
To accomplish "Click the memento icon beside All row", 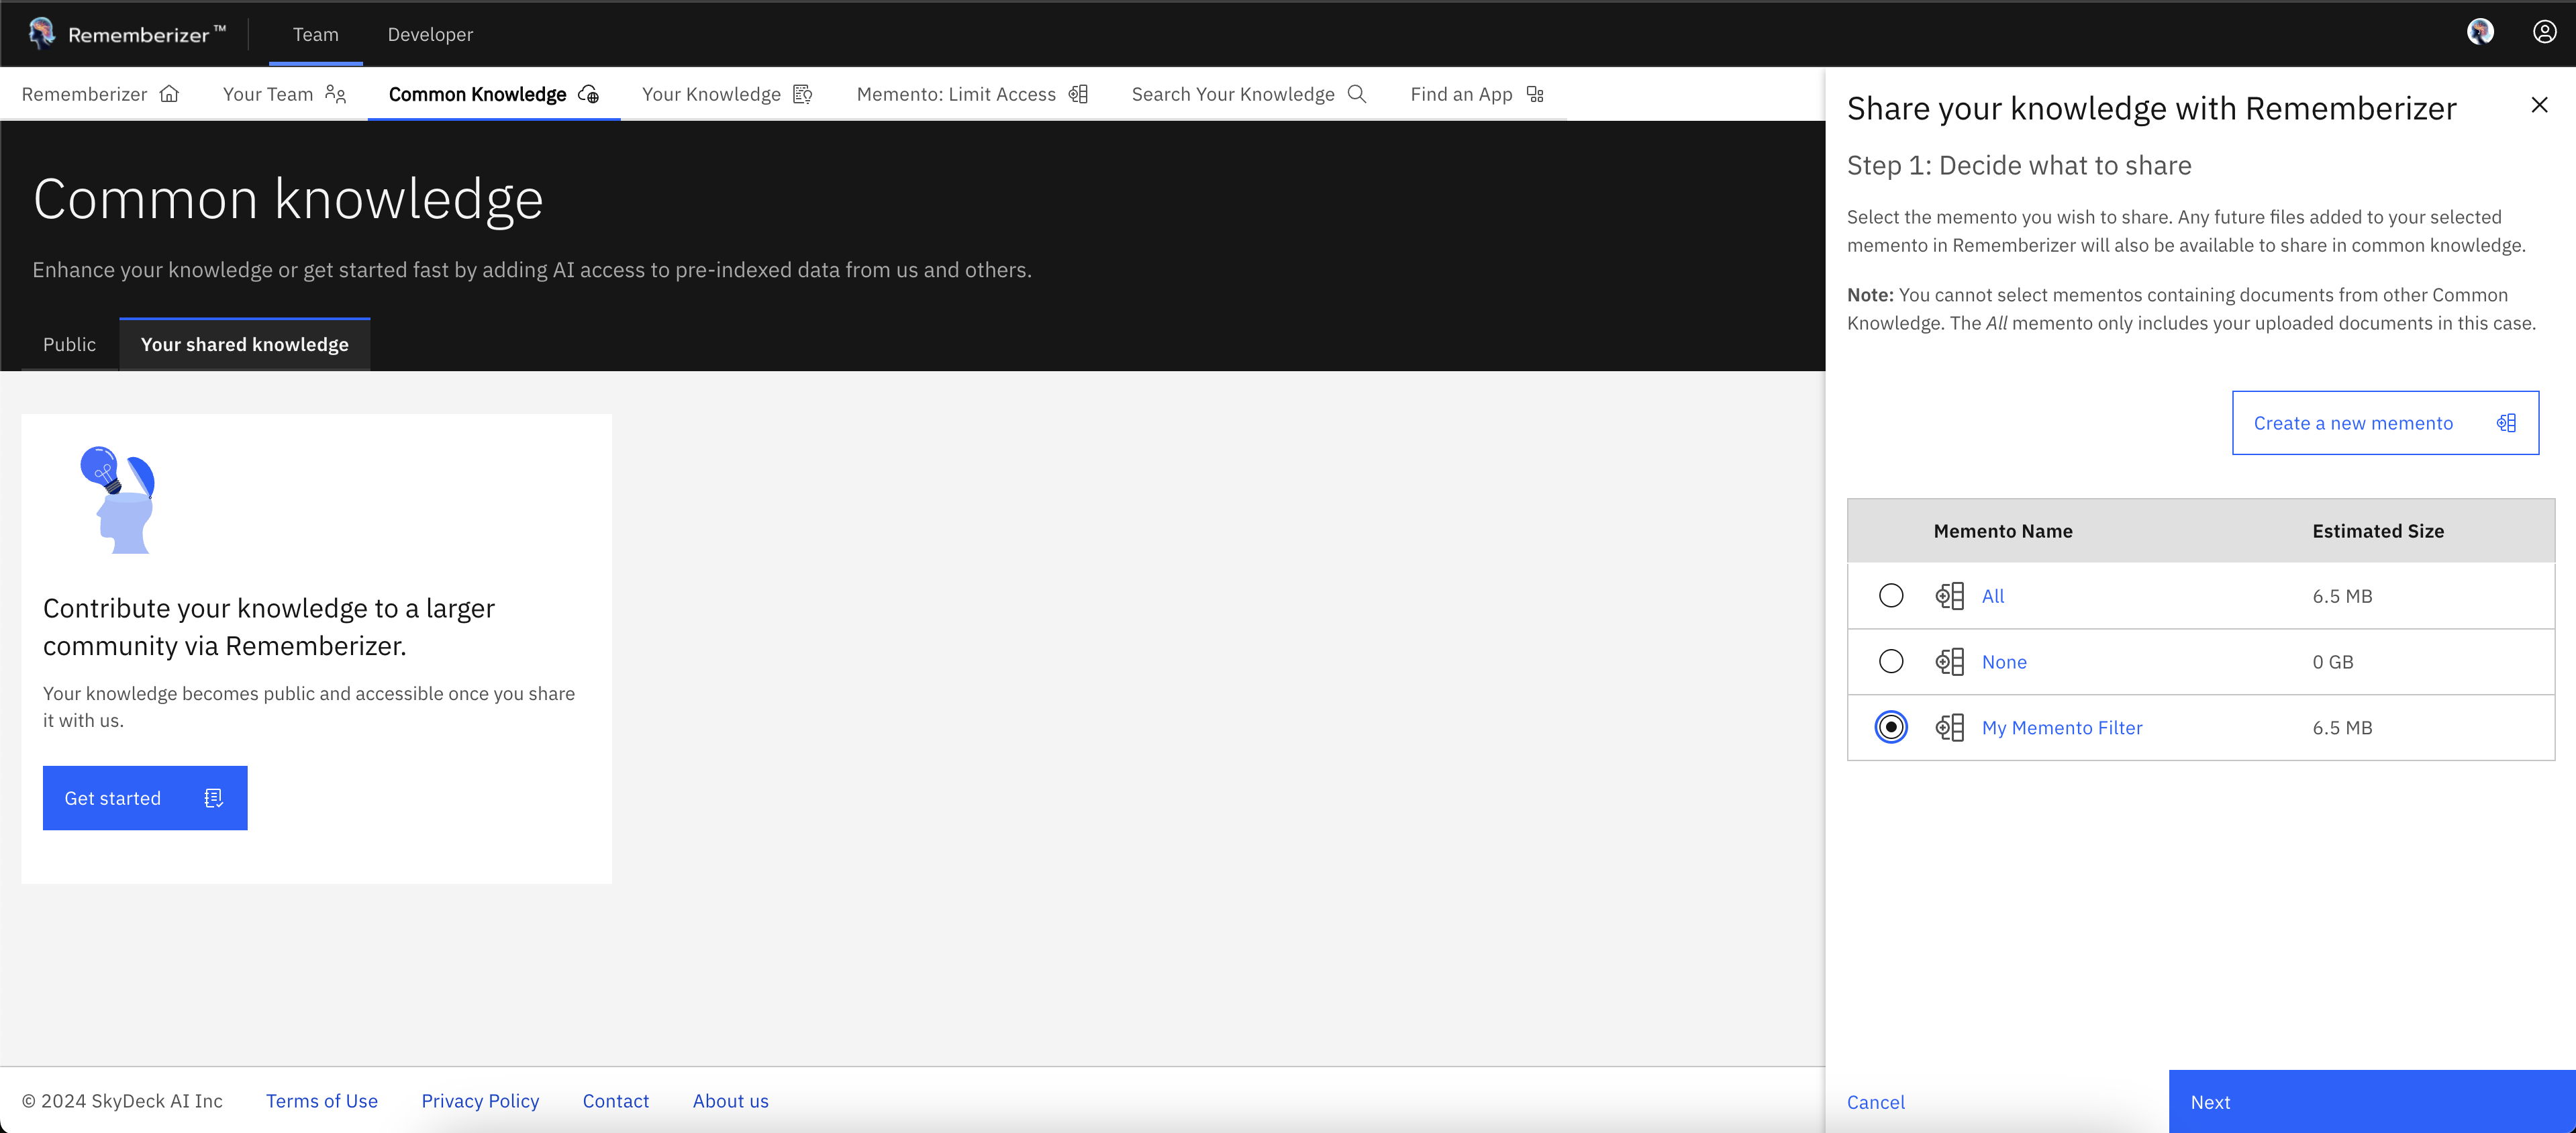I will (1949, 596).
